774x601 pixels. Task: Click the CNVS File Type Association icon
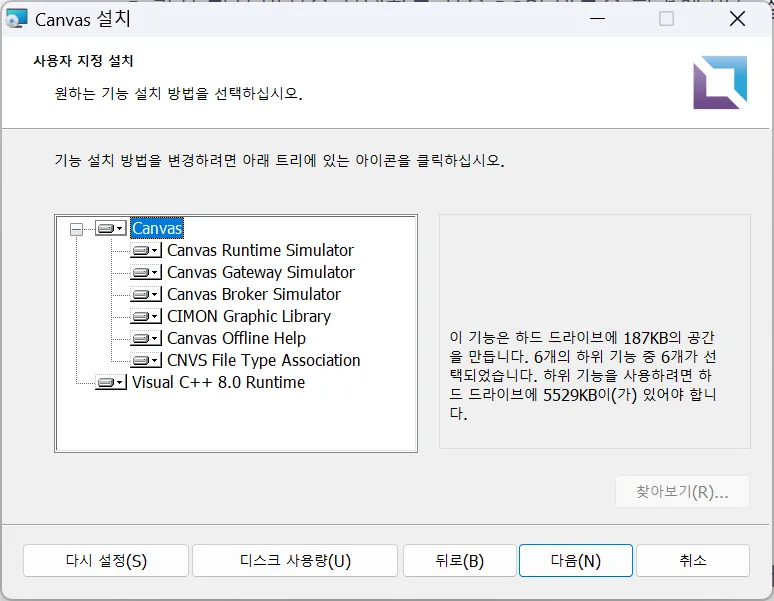[x=145, y=361]
